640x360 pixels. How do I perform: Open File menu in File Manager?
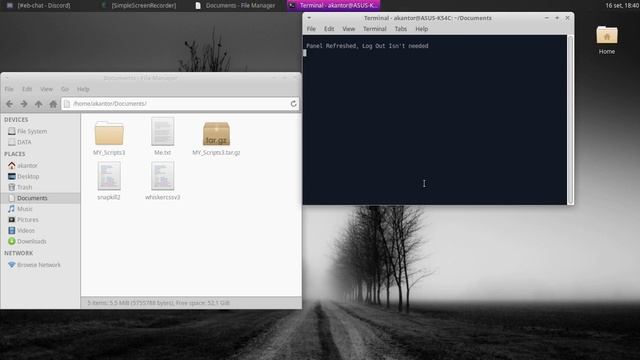pyautogui.click(x=9, y=89)
